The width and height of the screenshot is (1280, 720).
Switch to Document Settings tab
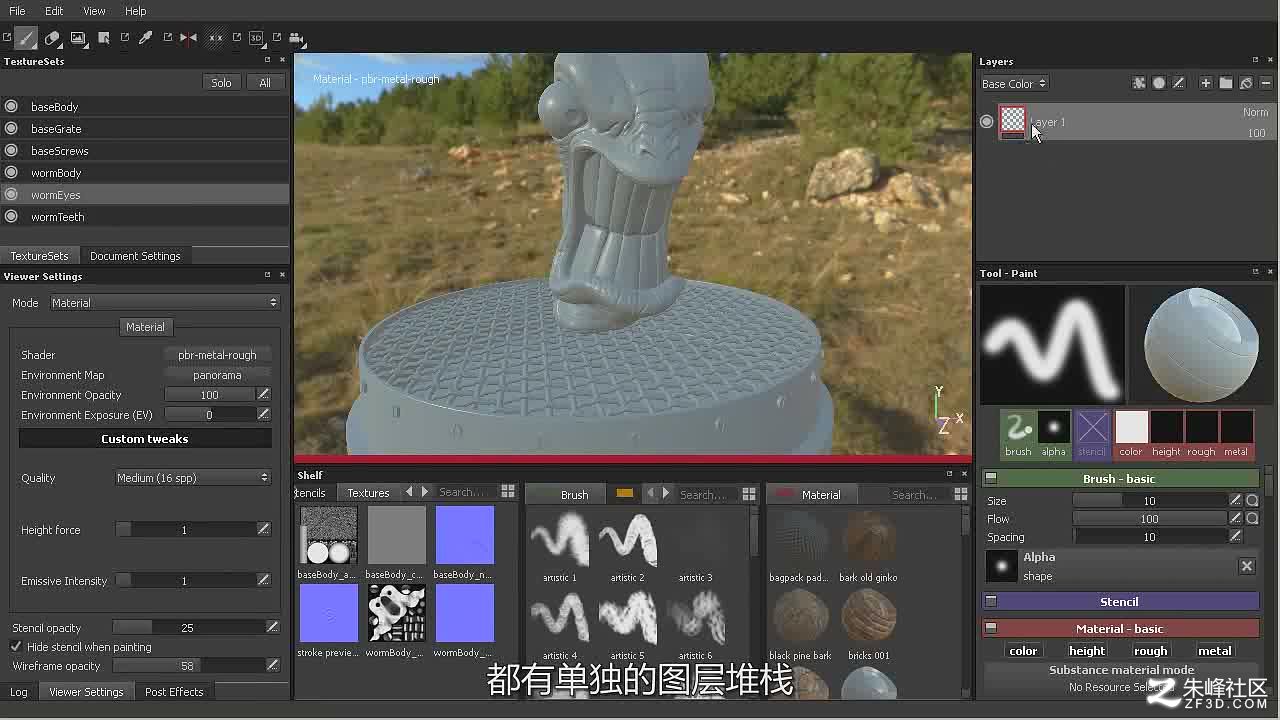coord(135,256)
